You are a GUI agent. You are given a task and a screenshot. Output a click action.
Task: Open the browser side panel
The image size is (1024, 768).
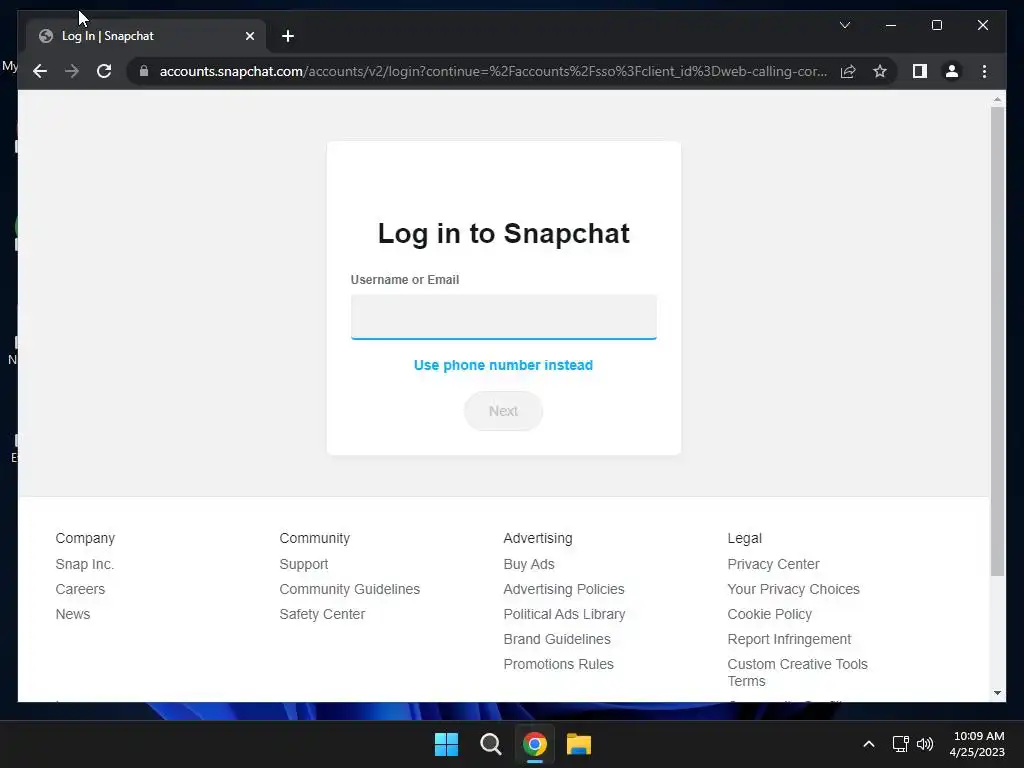pos(920,71)
